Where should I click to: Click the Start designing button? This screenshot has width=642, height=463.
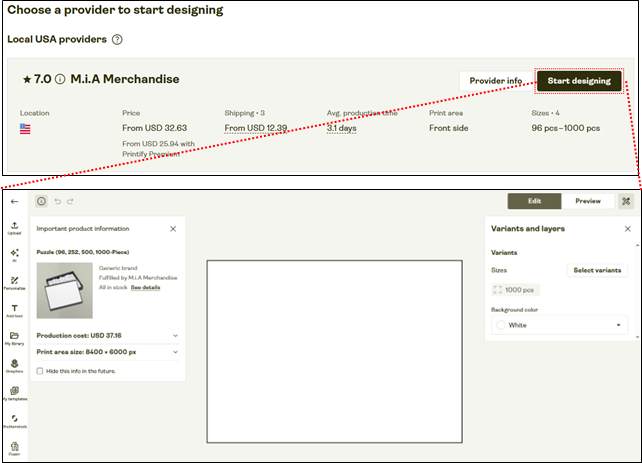(x=579, y=80)
